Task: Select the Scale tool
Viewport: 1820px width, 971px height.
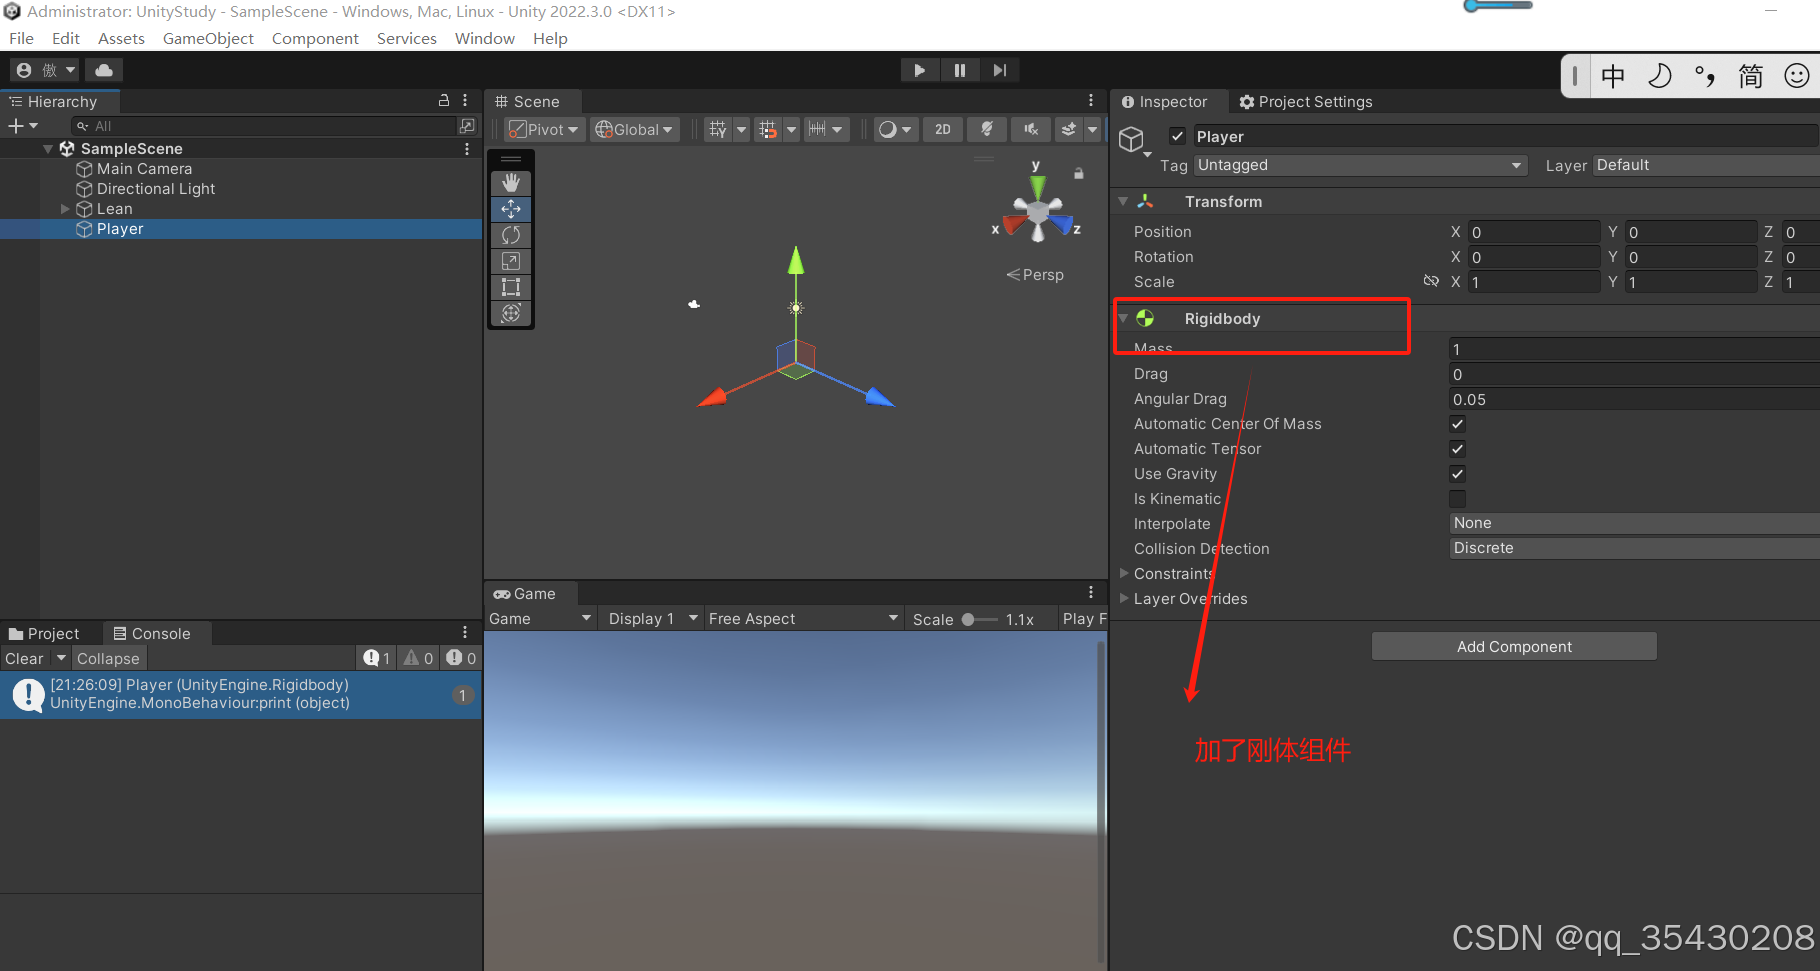Action: point(511,261)
